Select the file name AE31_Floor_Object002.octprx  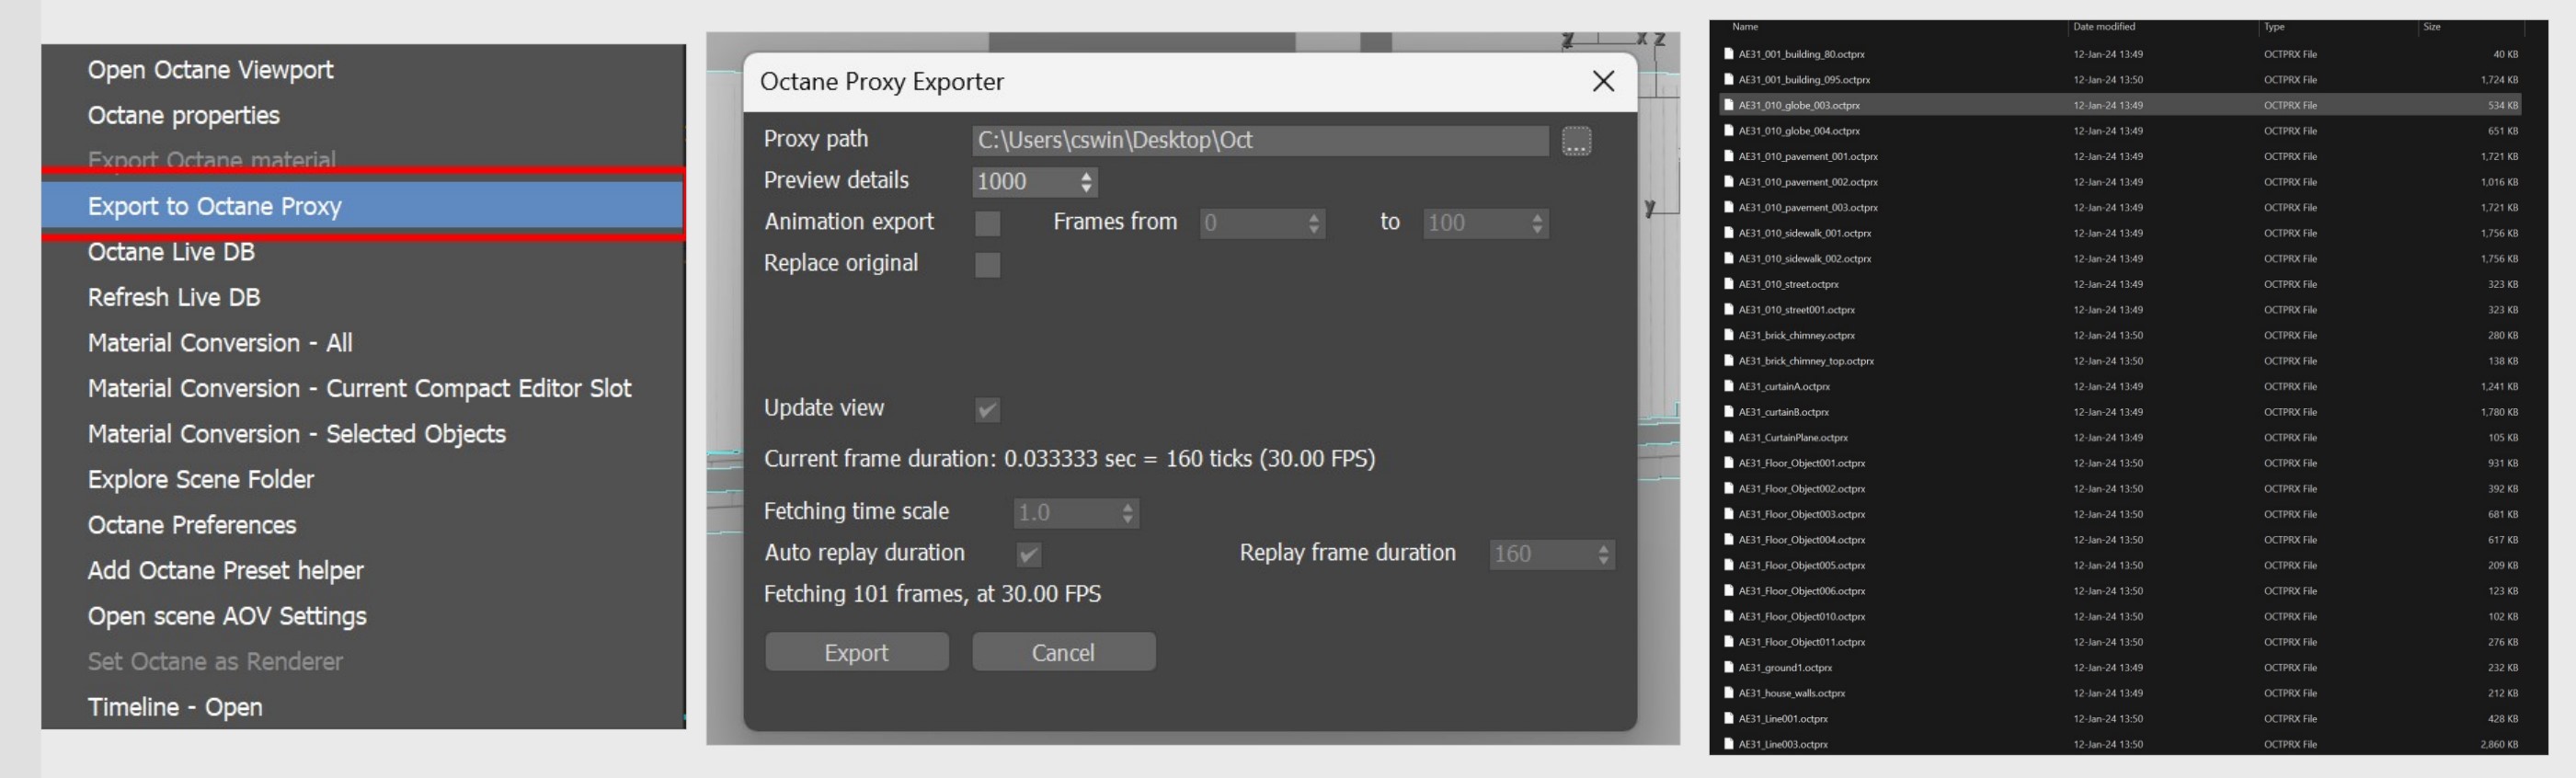point(1802,489)
